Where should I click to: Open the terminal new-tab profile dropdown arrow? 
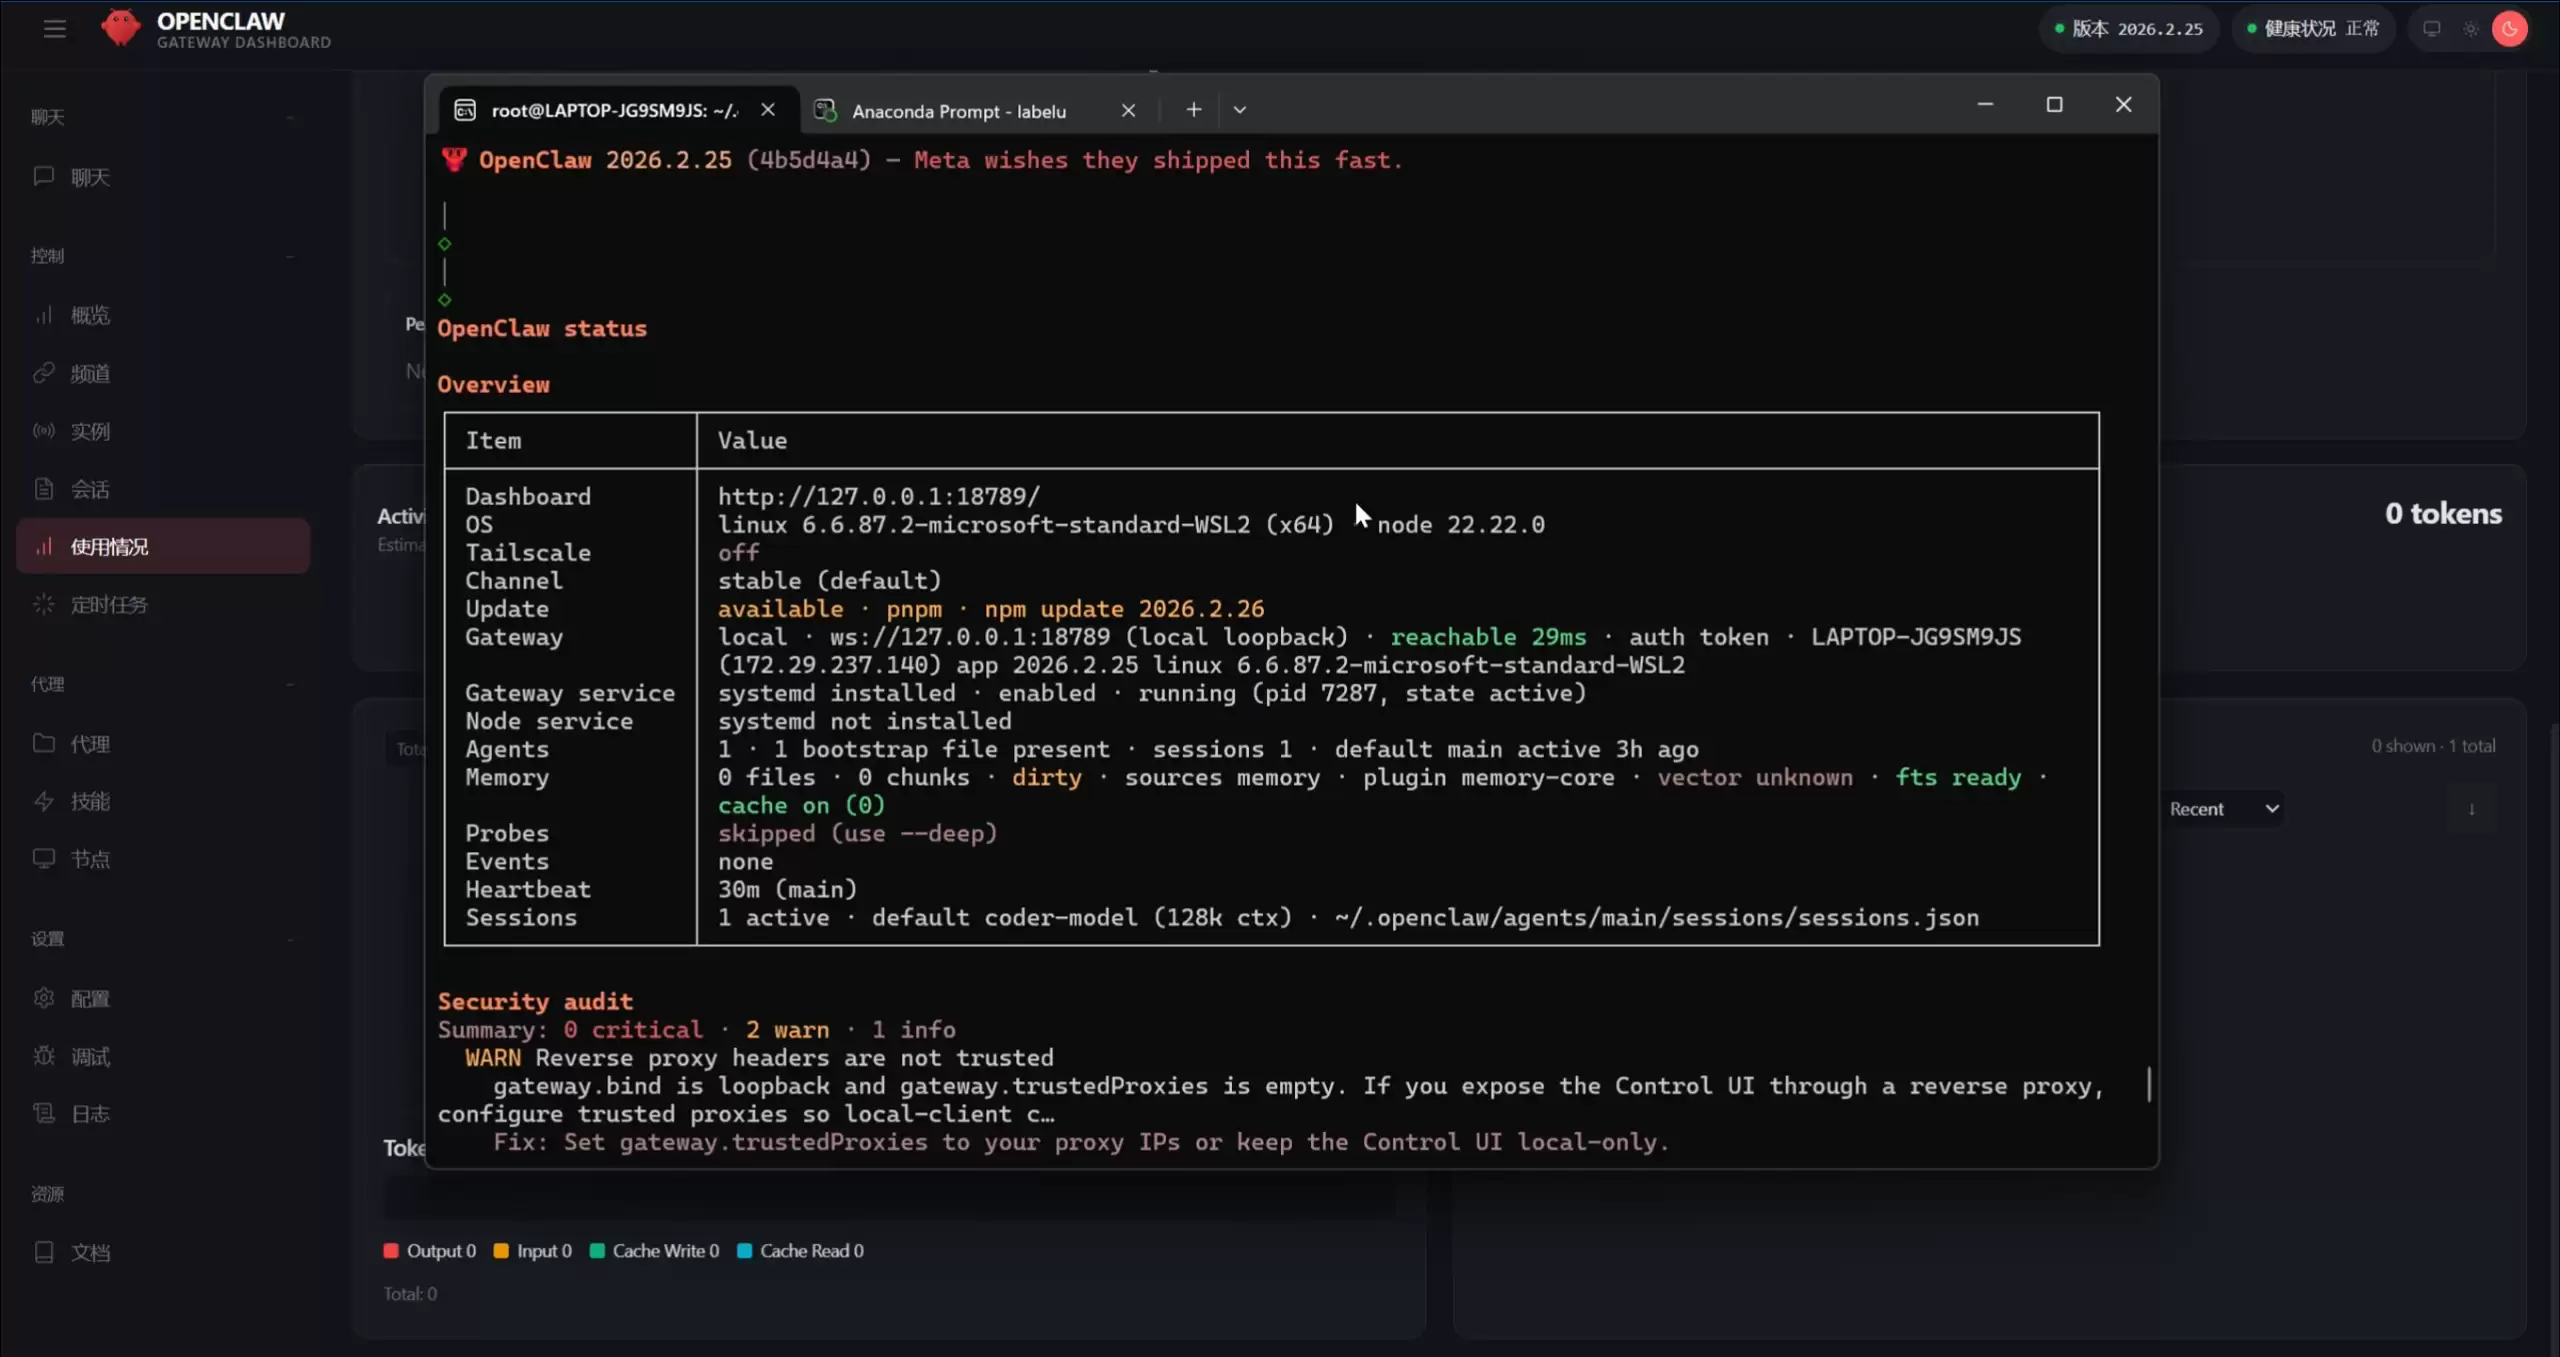point(1239,110)
